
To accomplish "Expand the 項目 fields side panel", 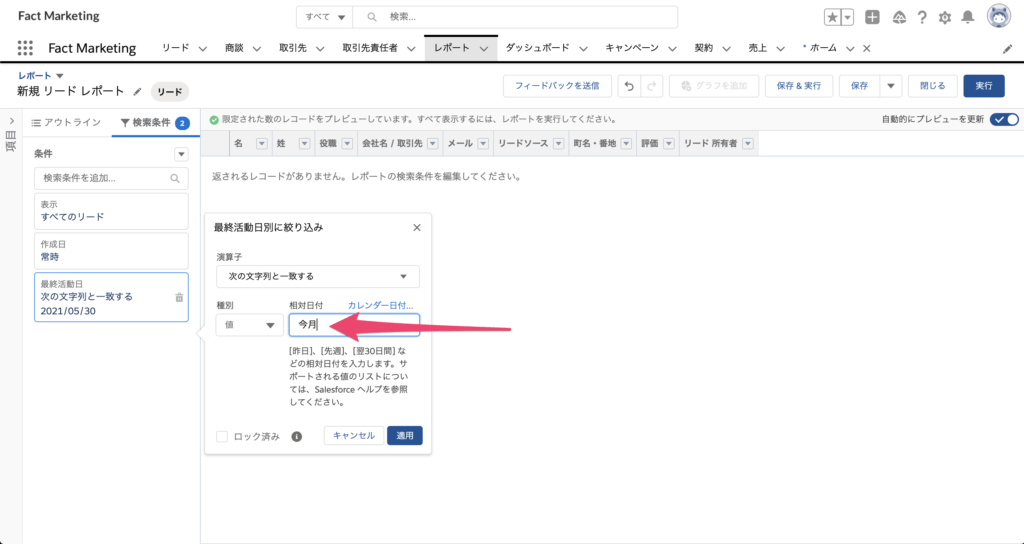I will [12, 121].
